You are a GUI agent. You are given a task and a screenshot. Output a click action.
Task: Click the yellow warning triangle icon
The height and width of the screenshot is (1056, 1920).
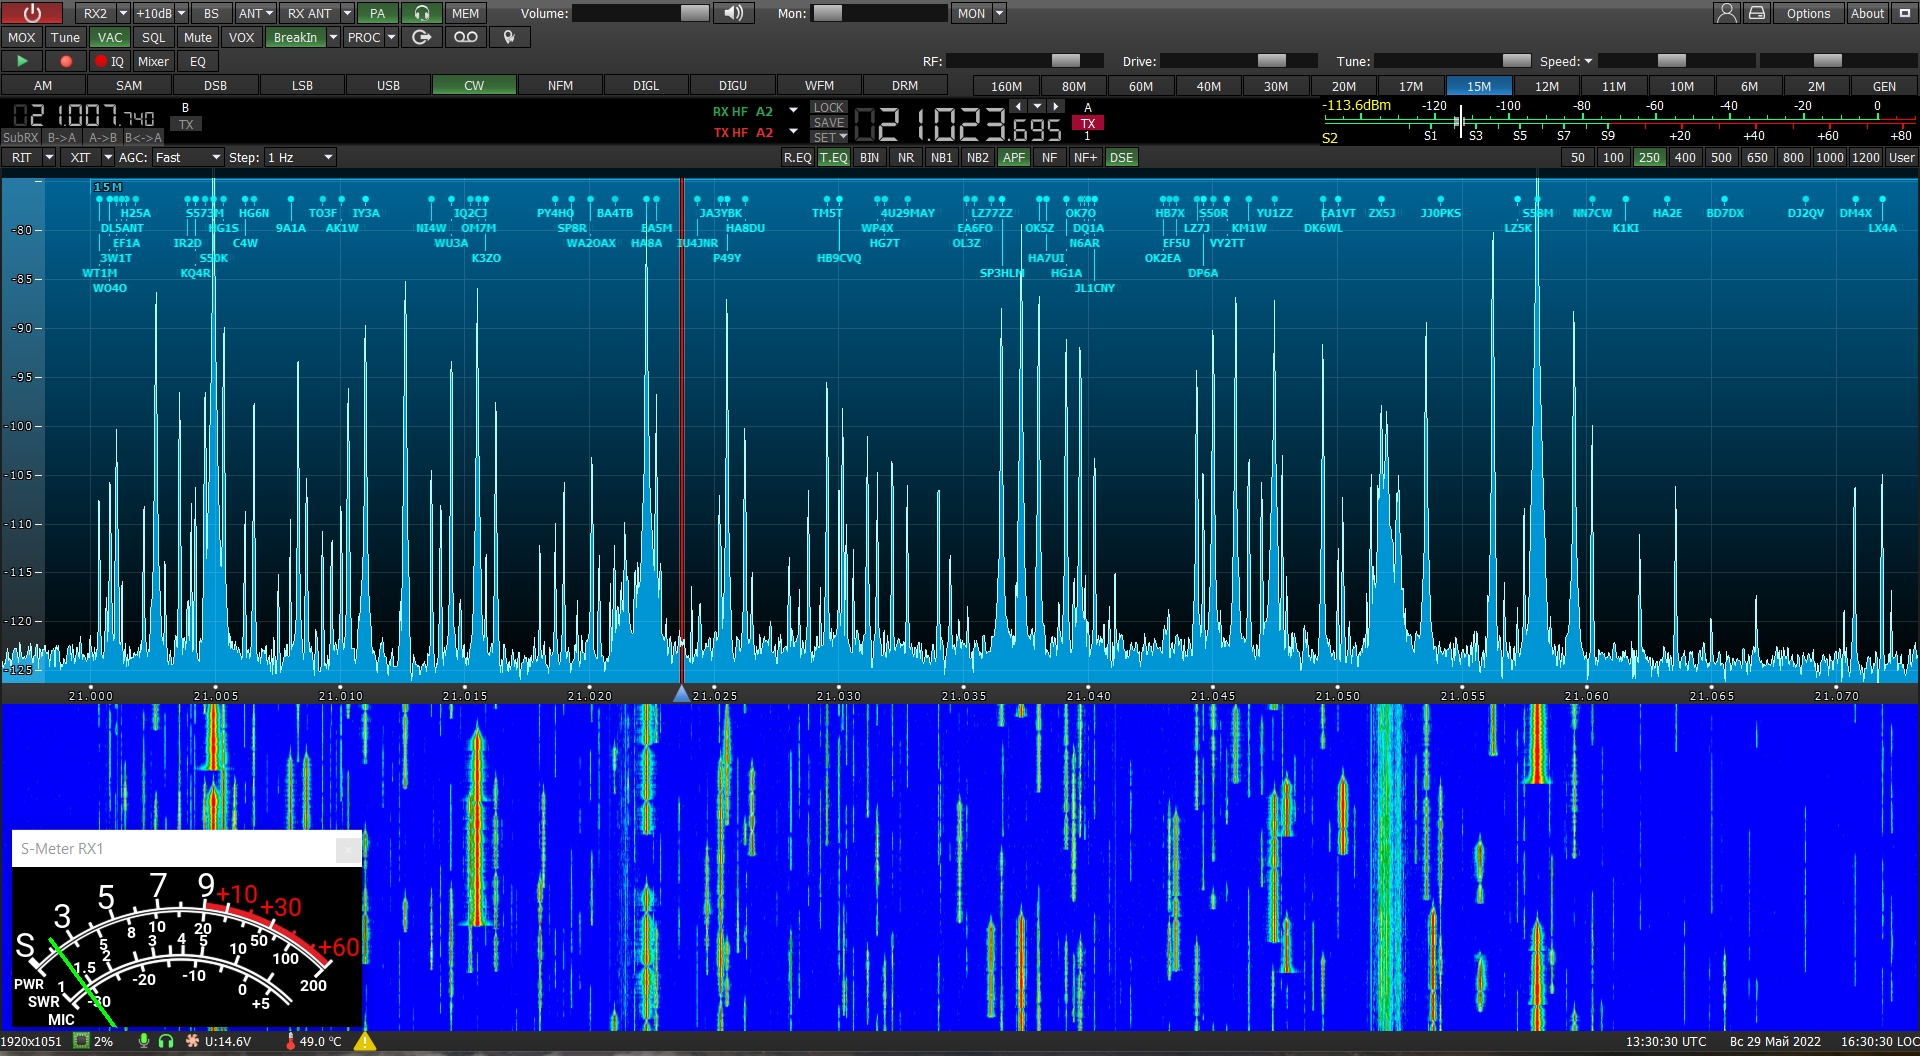point(365,1041)
